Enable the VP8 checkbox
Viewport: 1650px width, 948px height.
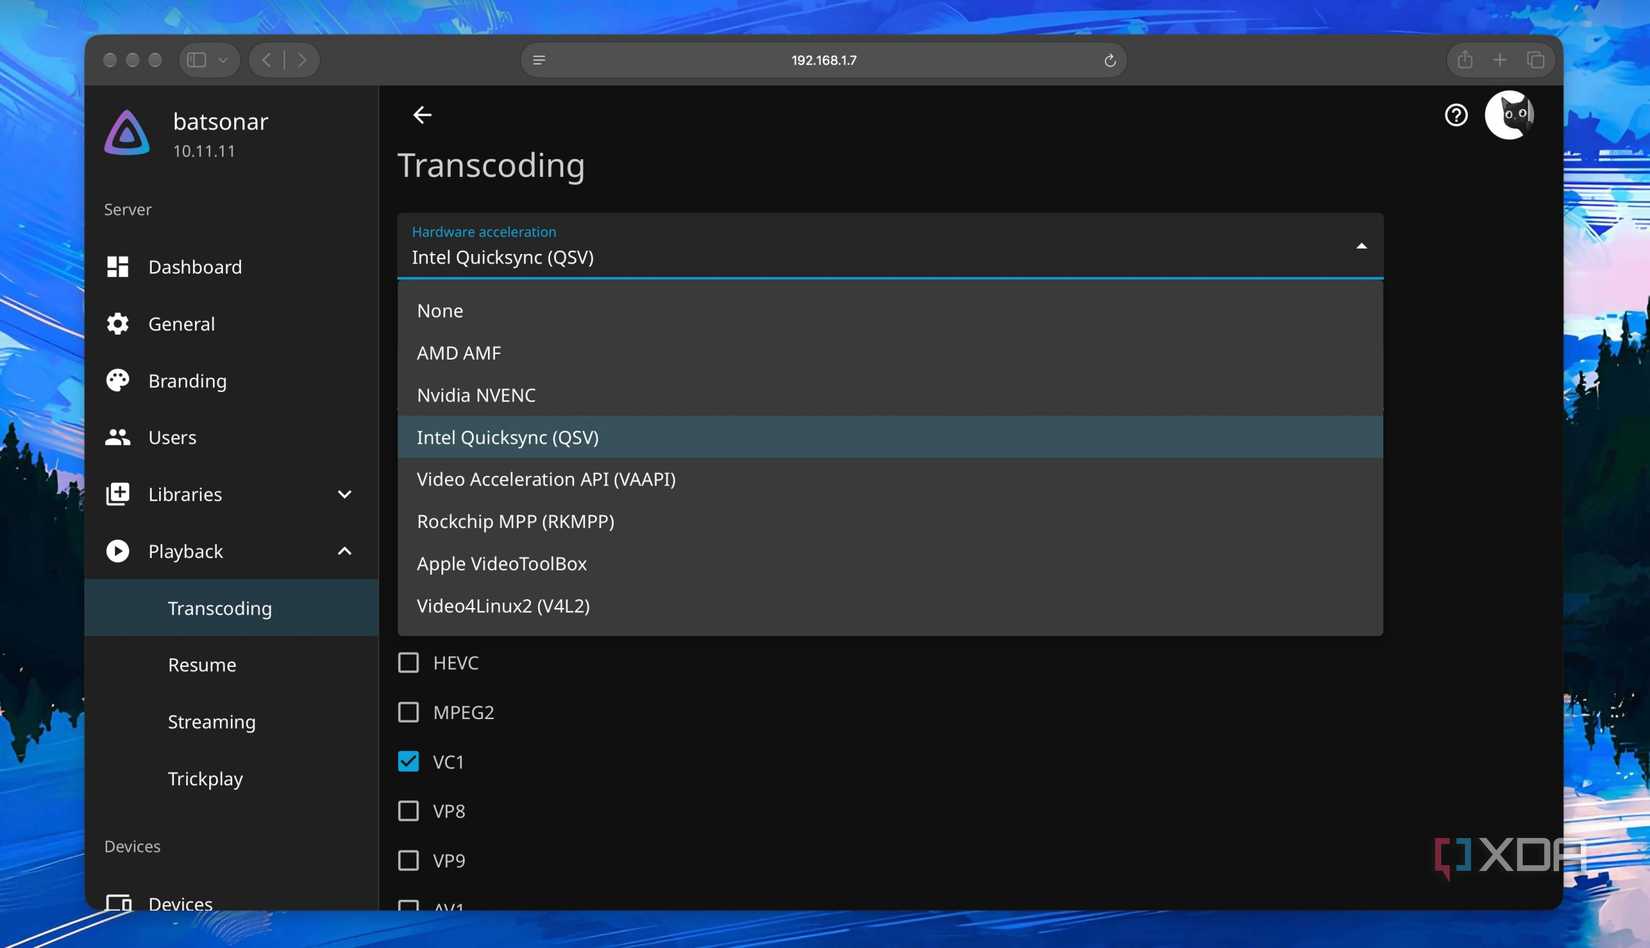pos(408,811)
